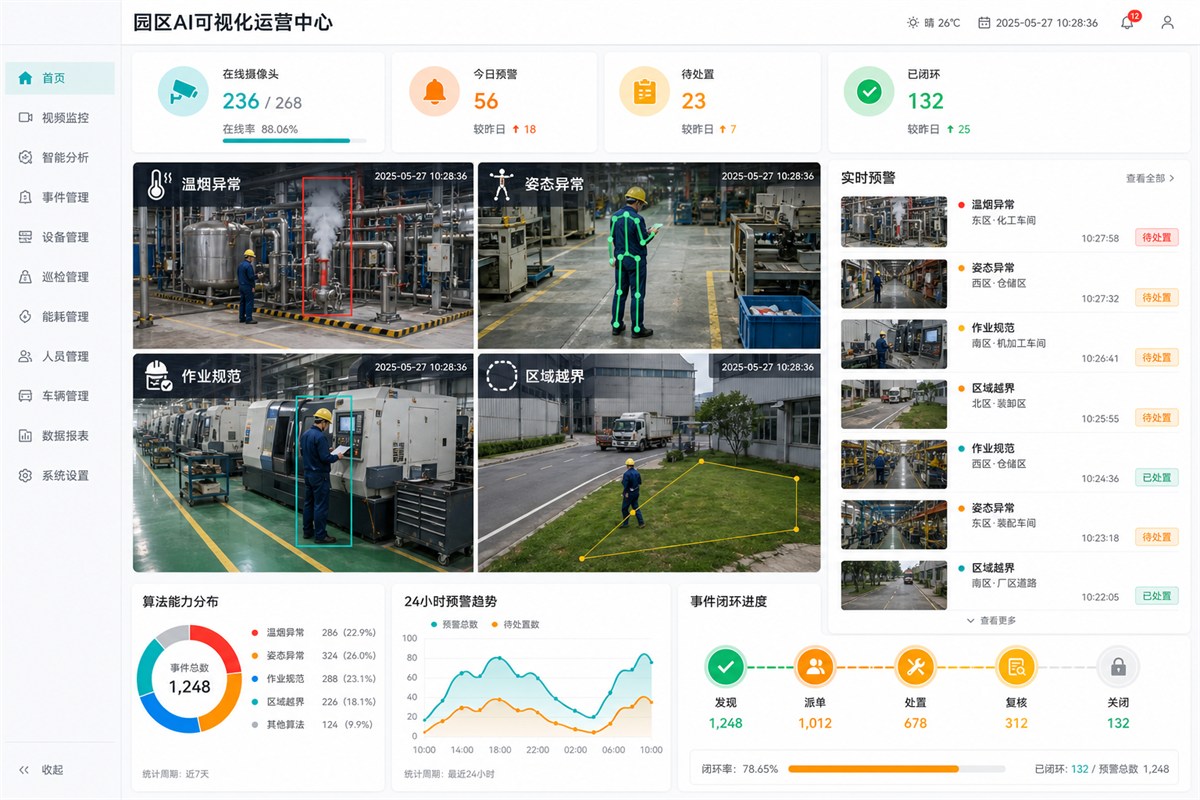Click 待处置 tag on the 化工车间 alert

(x=1156, y=238)
